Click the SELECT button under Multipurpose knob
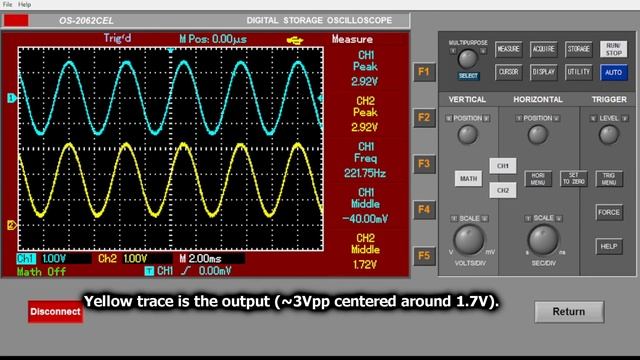 (468, 76)
